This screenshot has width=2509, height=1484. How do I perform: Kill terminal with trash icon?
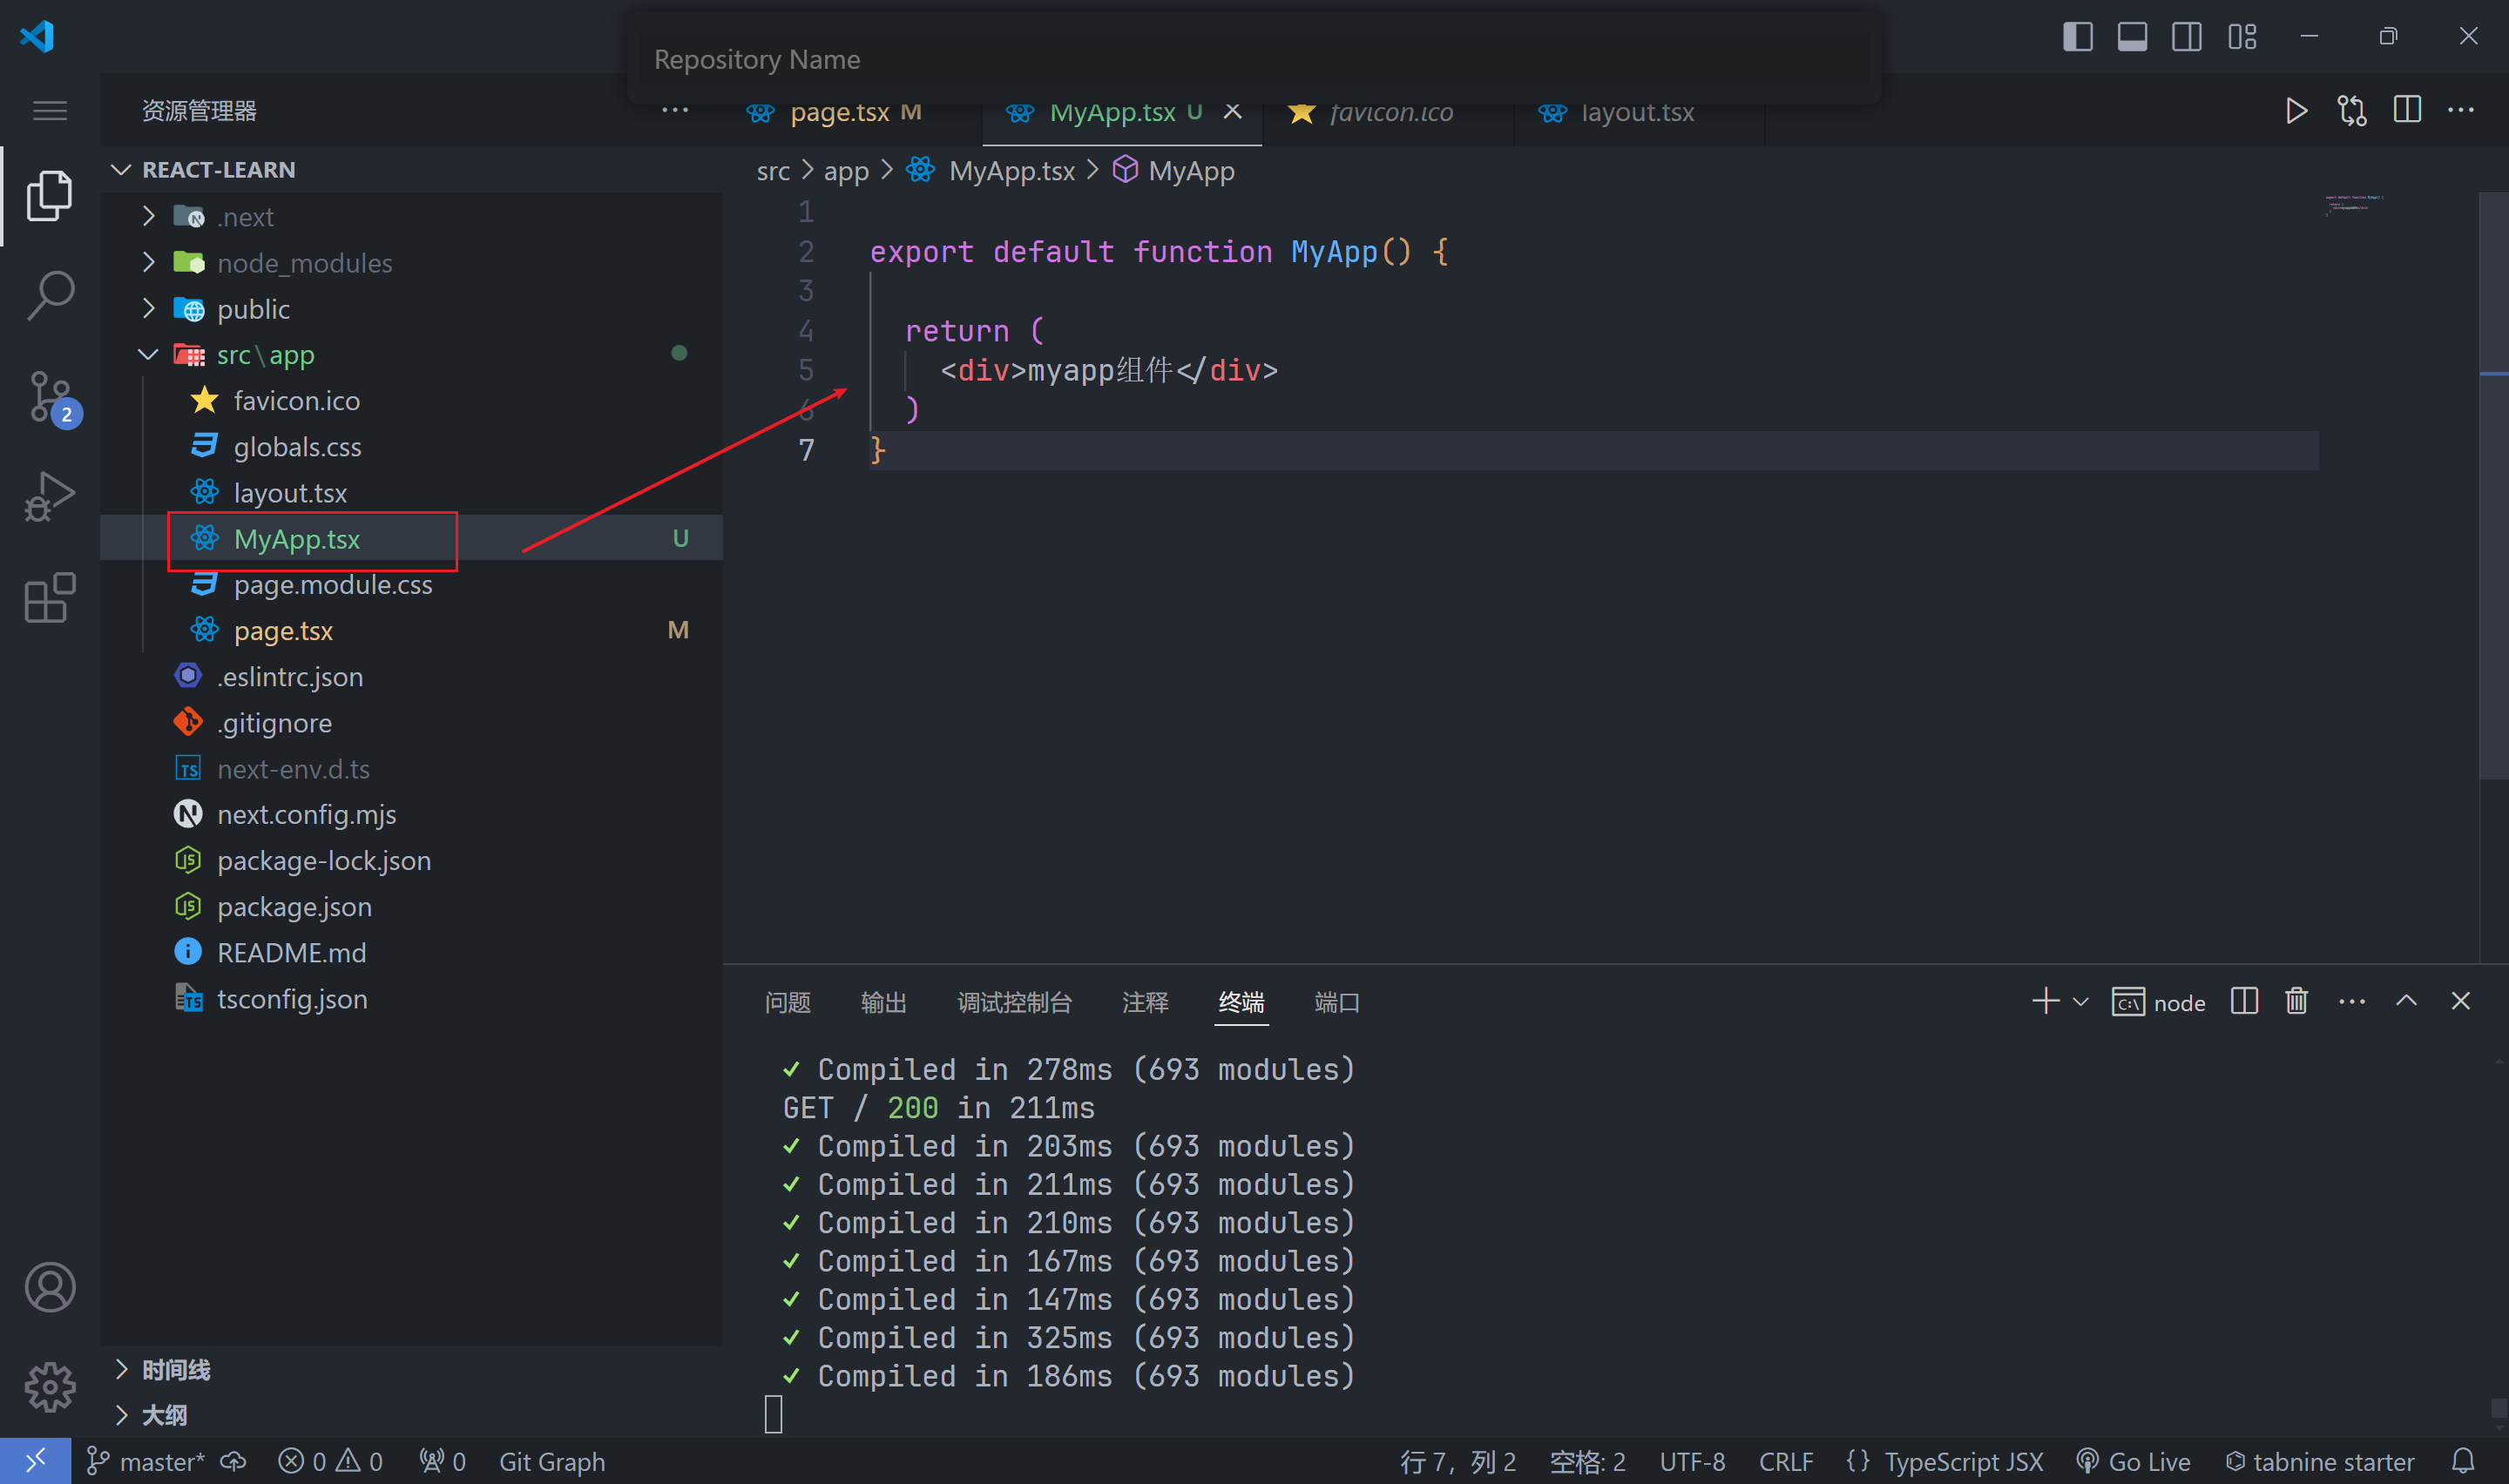(x=2297, y=1001)
